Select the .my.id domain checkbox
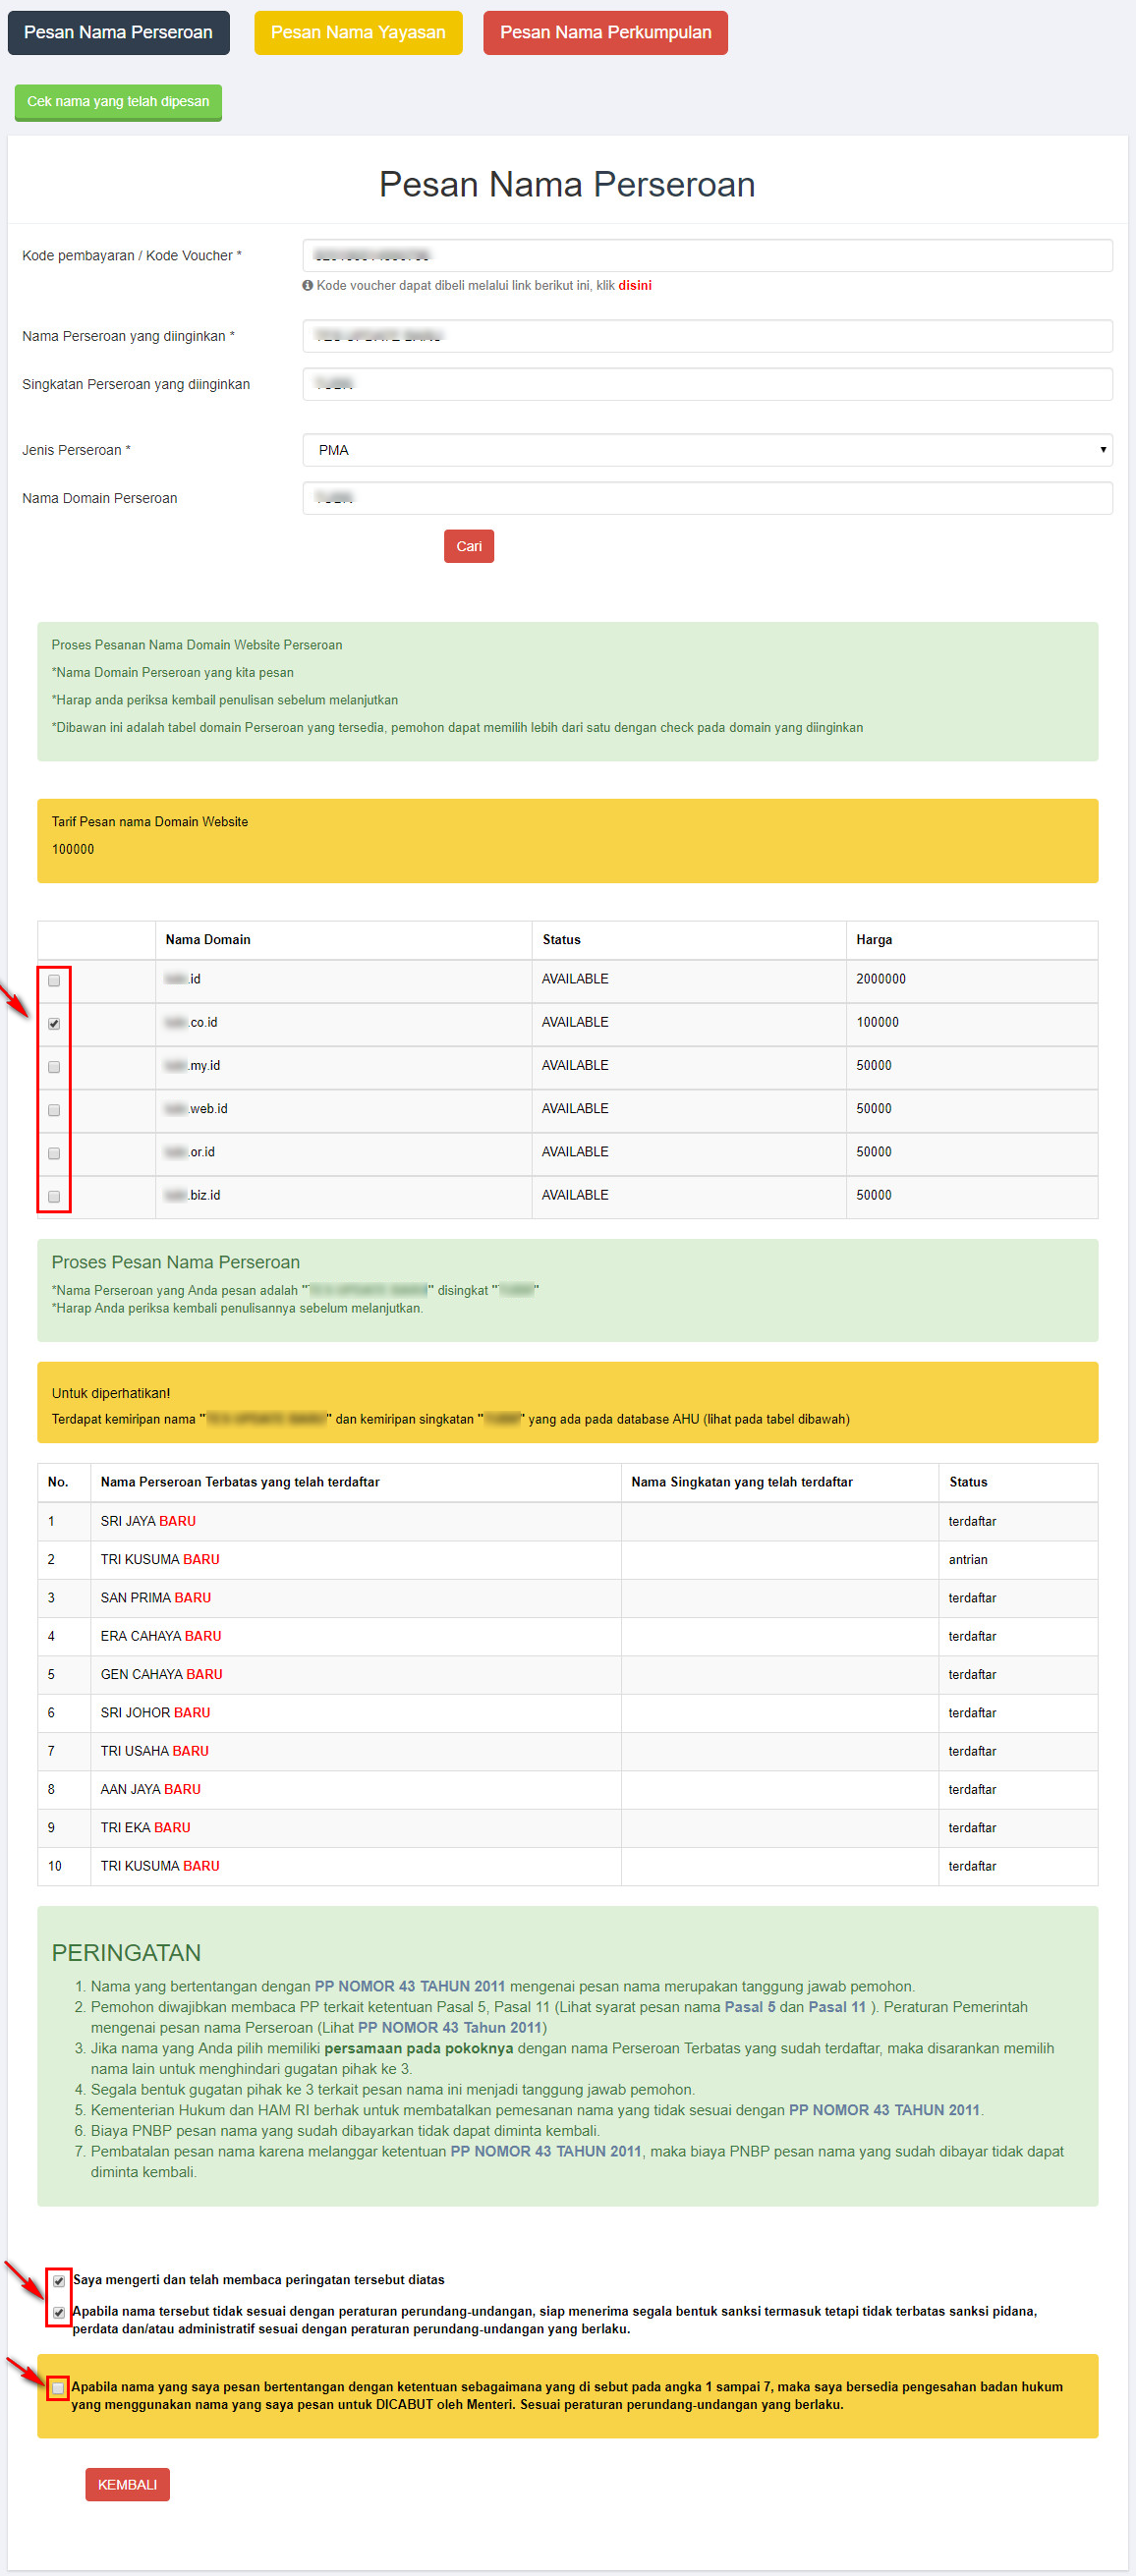The width and height of the screenshot is (1136, 2576). 54,1067
